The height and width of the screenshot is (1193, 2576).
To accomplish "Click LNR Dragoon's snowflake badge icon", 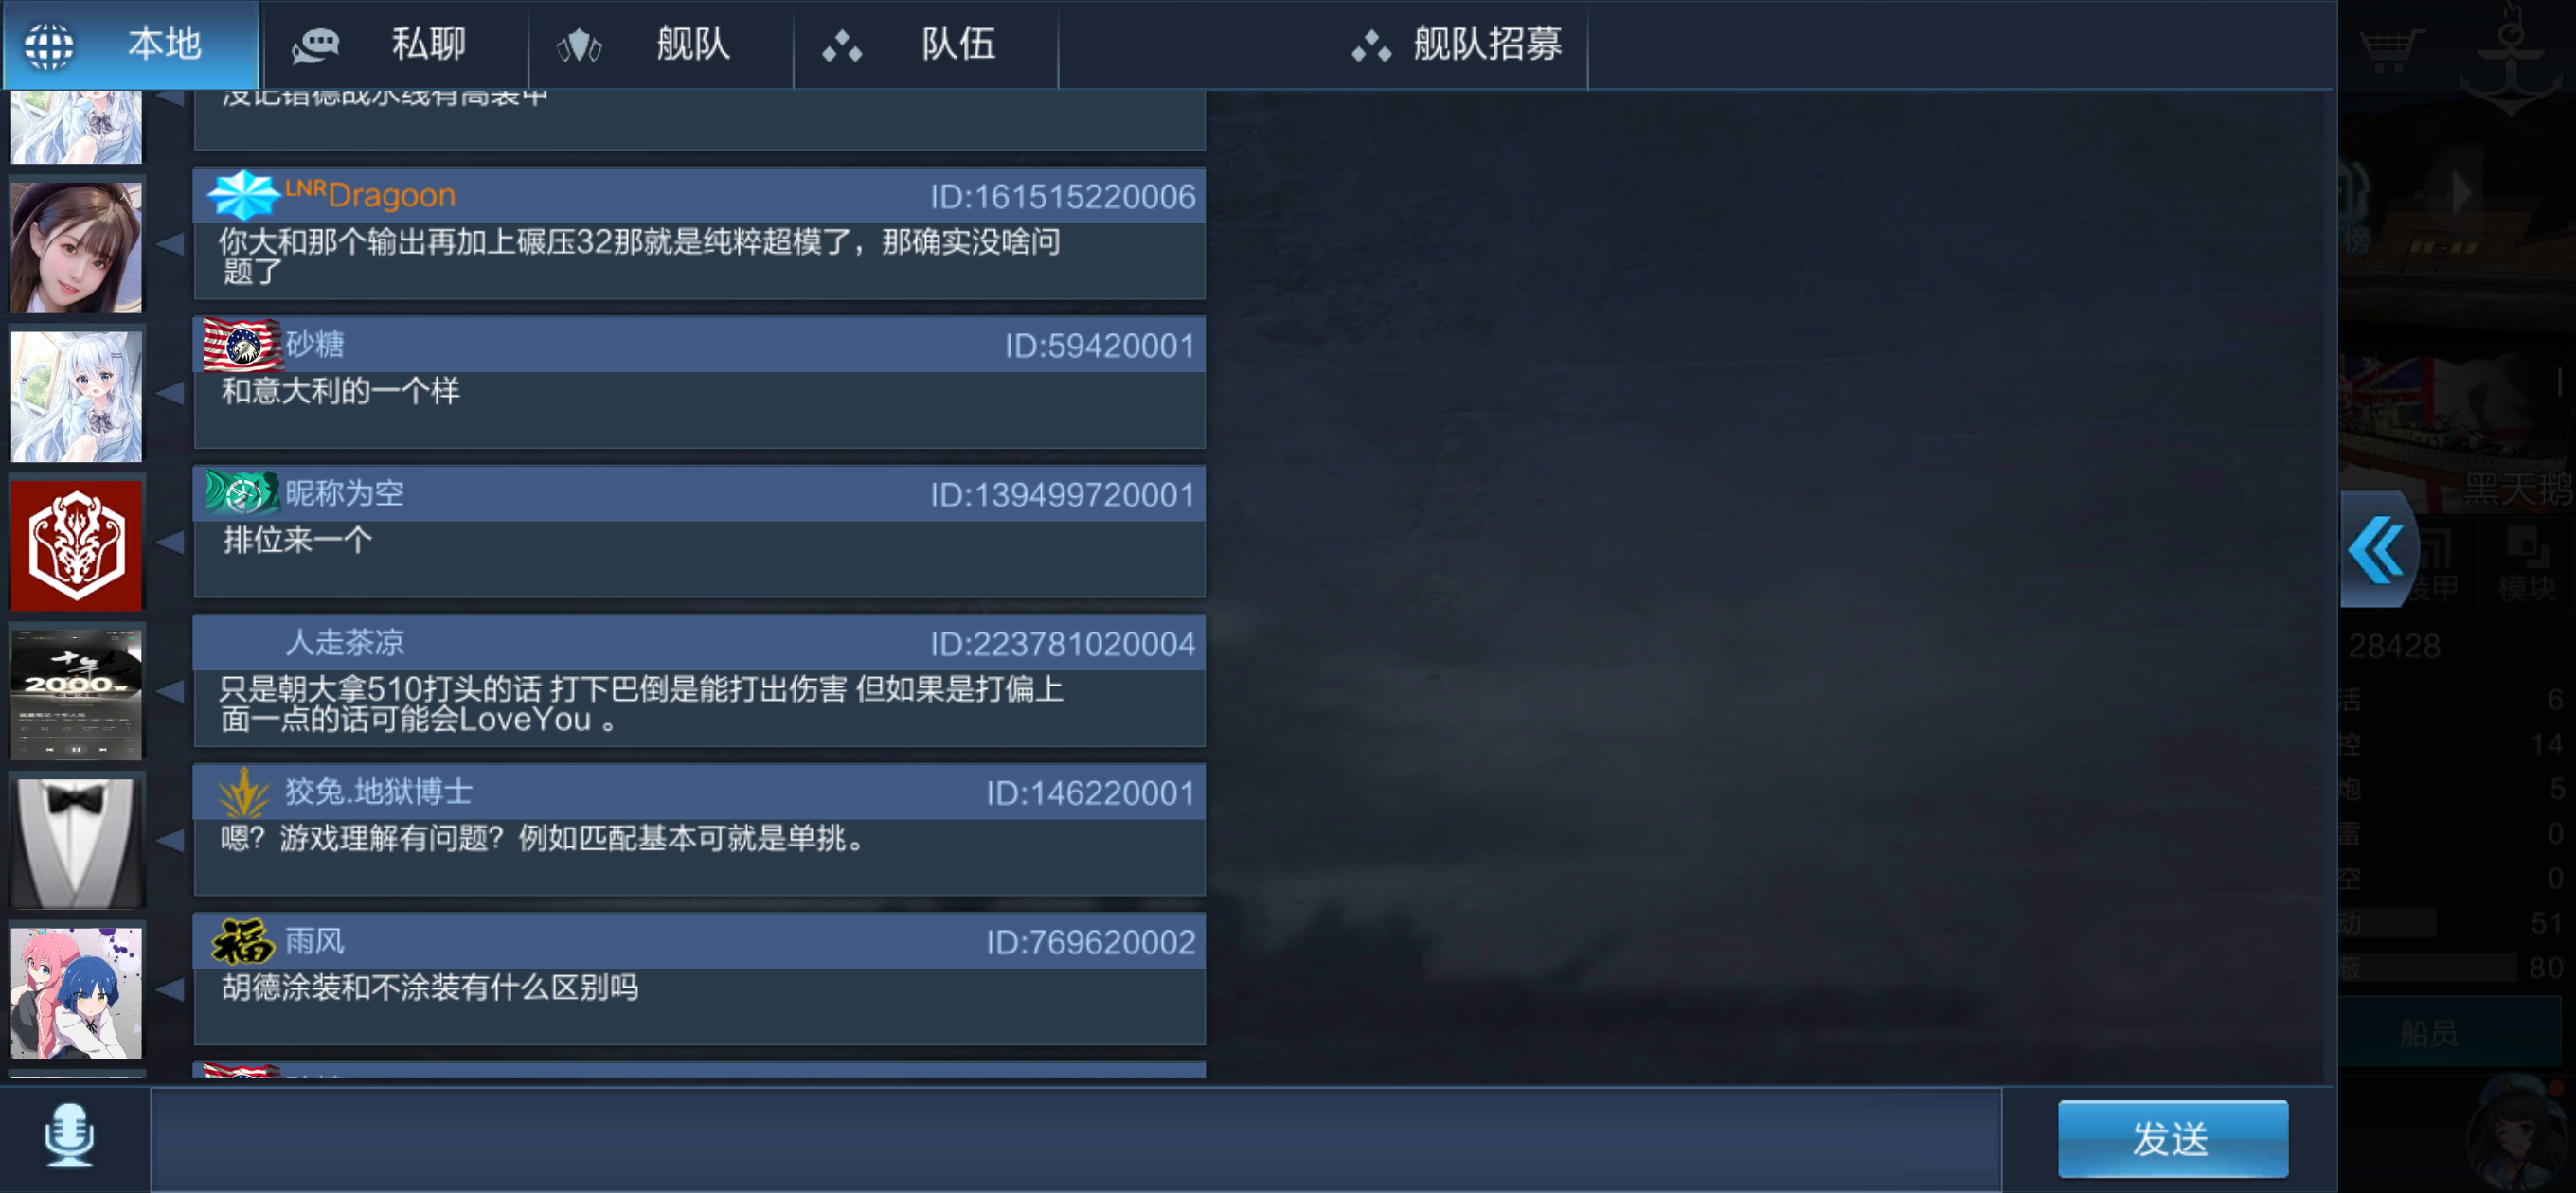I will click(x=243, y=194).
